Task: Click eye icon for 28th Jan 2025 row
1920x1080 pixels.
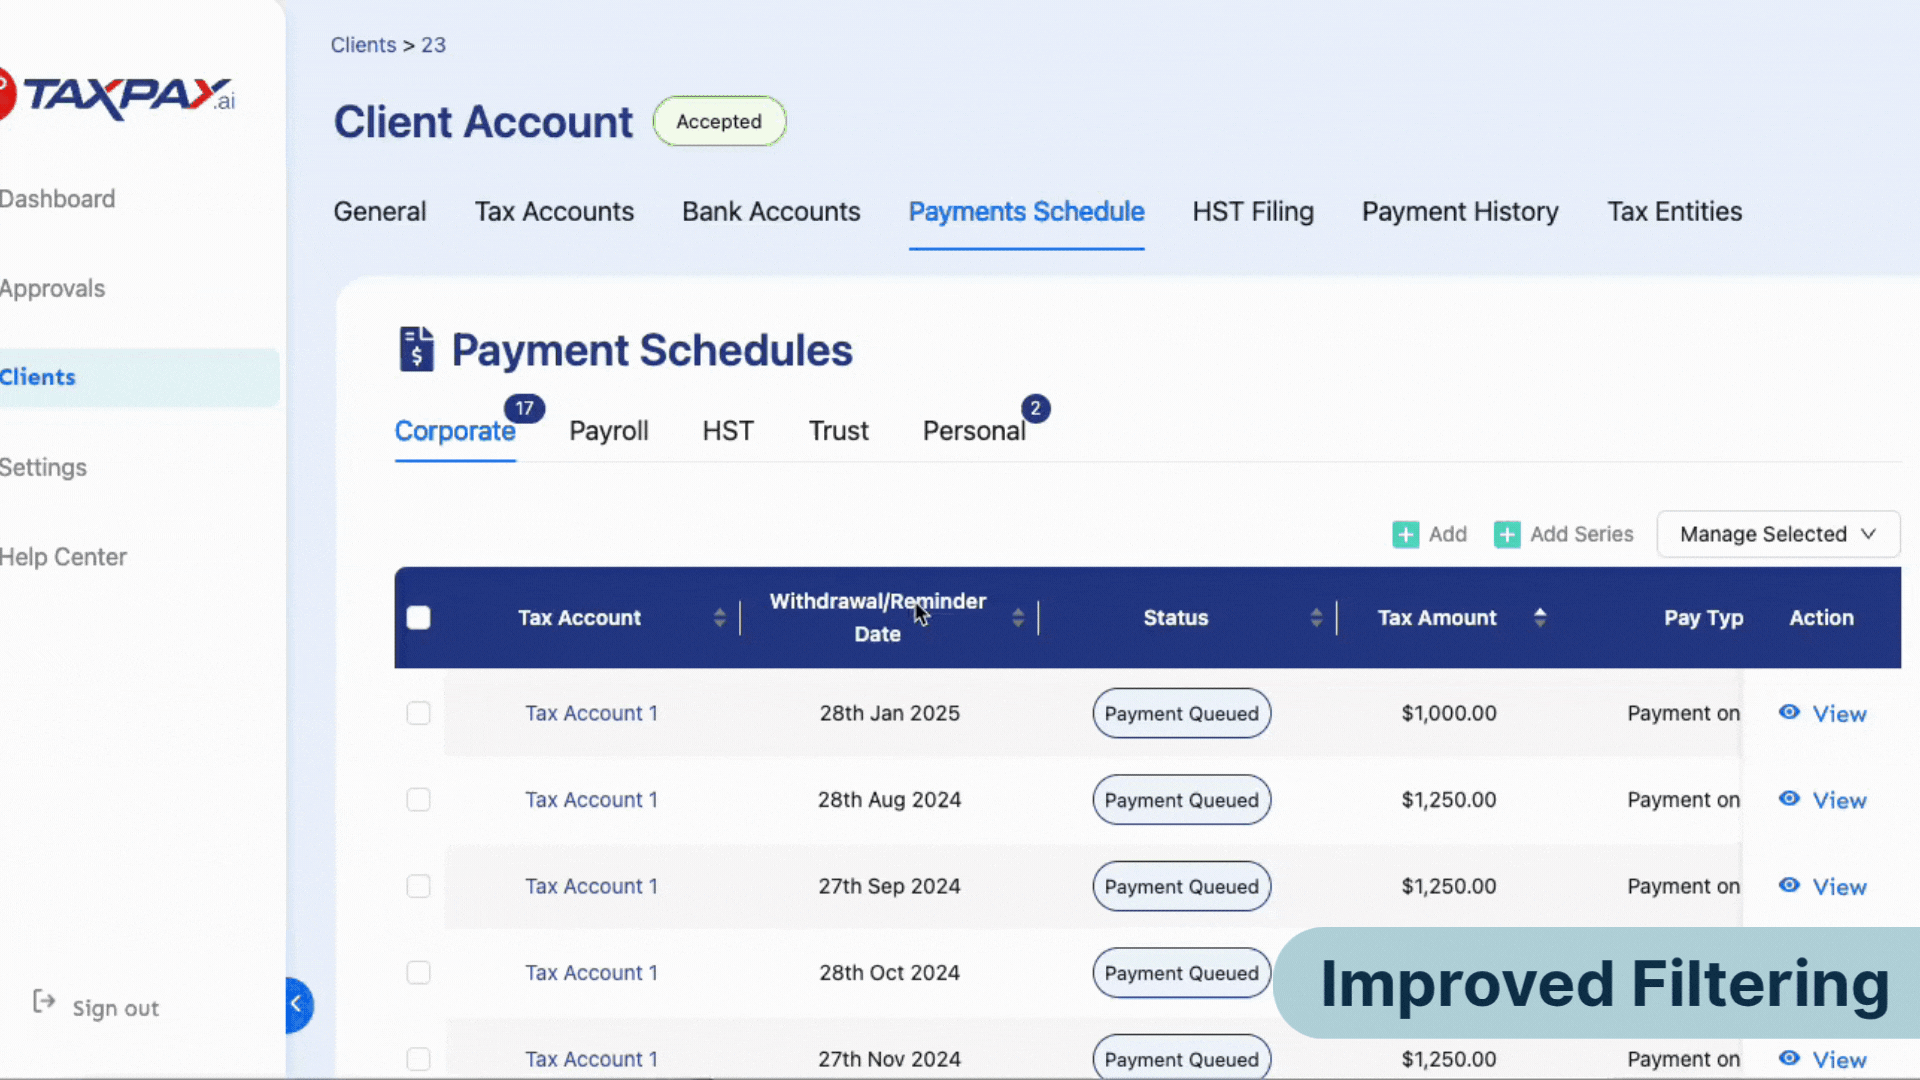Action: click(1789, 712)
